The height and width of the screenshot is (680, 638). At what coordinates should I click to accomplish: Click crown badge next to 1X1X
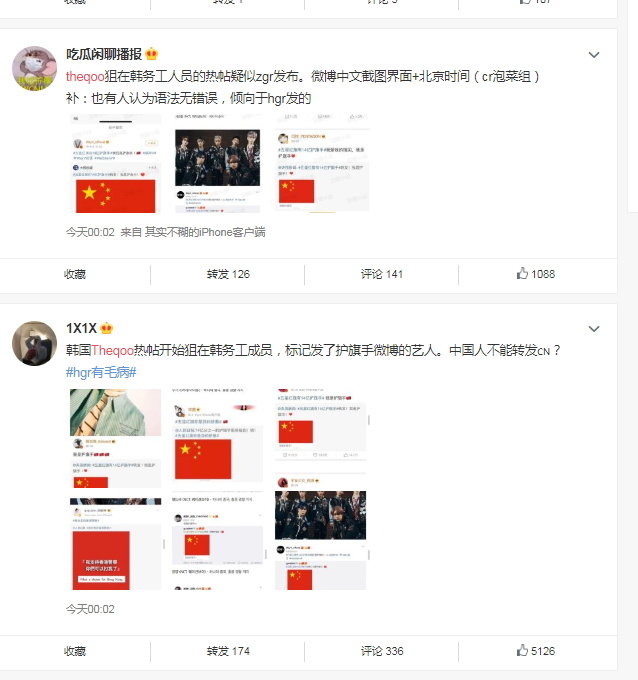[x=107, y=328]
